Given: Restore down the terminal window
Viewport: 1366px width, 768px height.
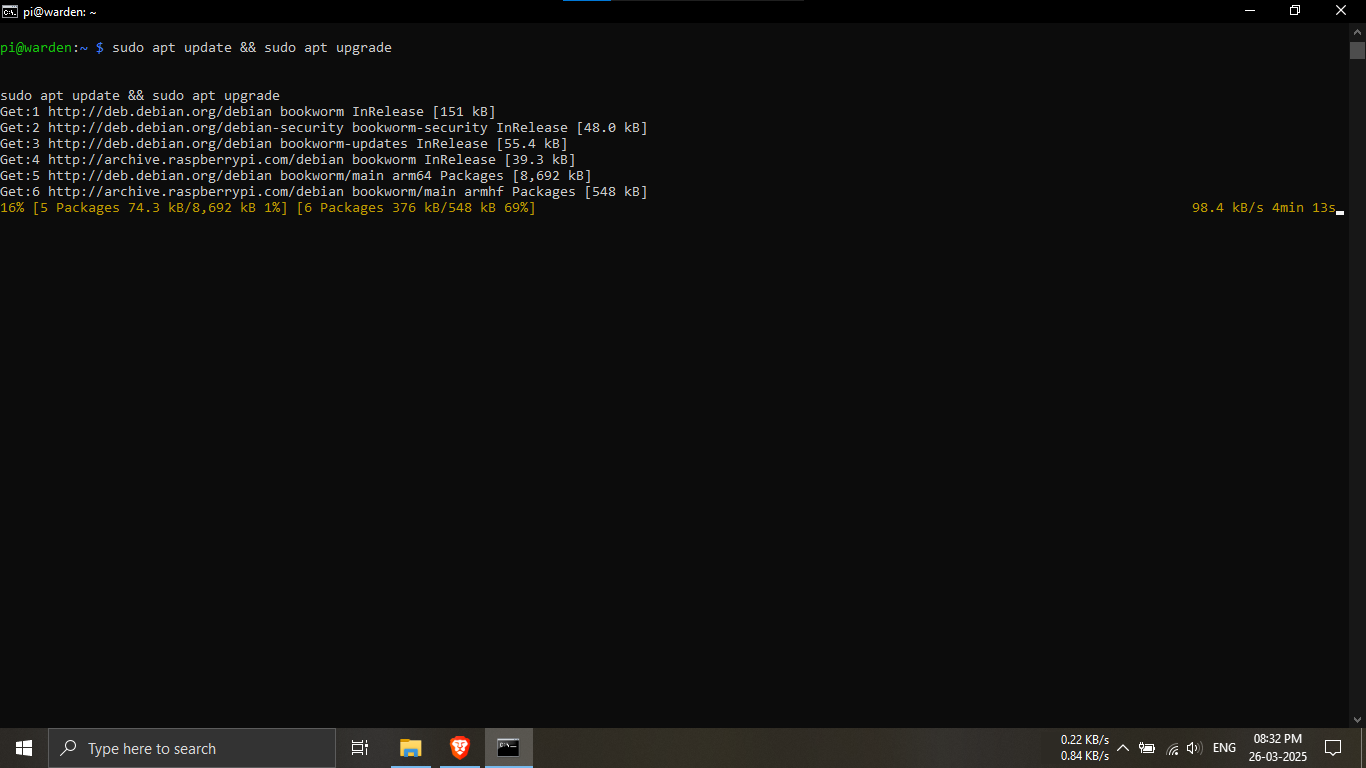Looking at the screenshot, I should coord(1295,11).
